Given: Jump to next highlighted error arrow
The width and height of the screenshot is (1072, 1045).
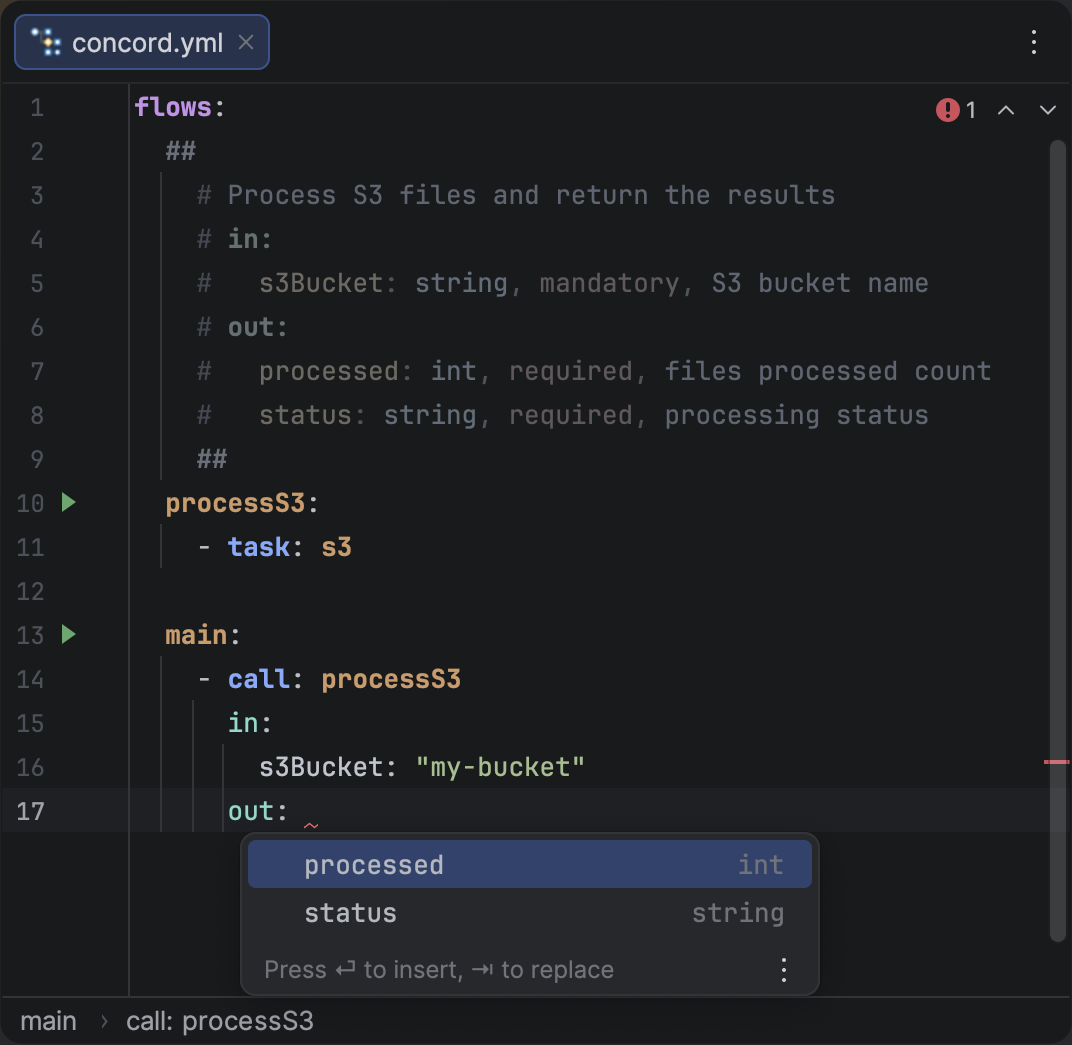Looking at the screenshot, I should [x=1047, y=110].
